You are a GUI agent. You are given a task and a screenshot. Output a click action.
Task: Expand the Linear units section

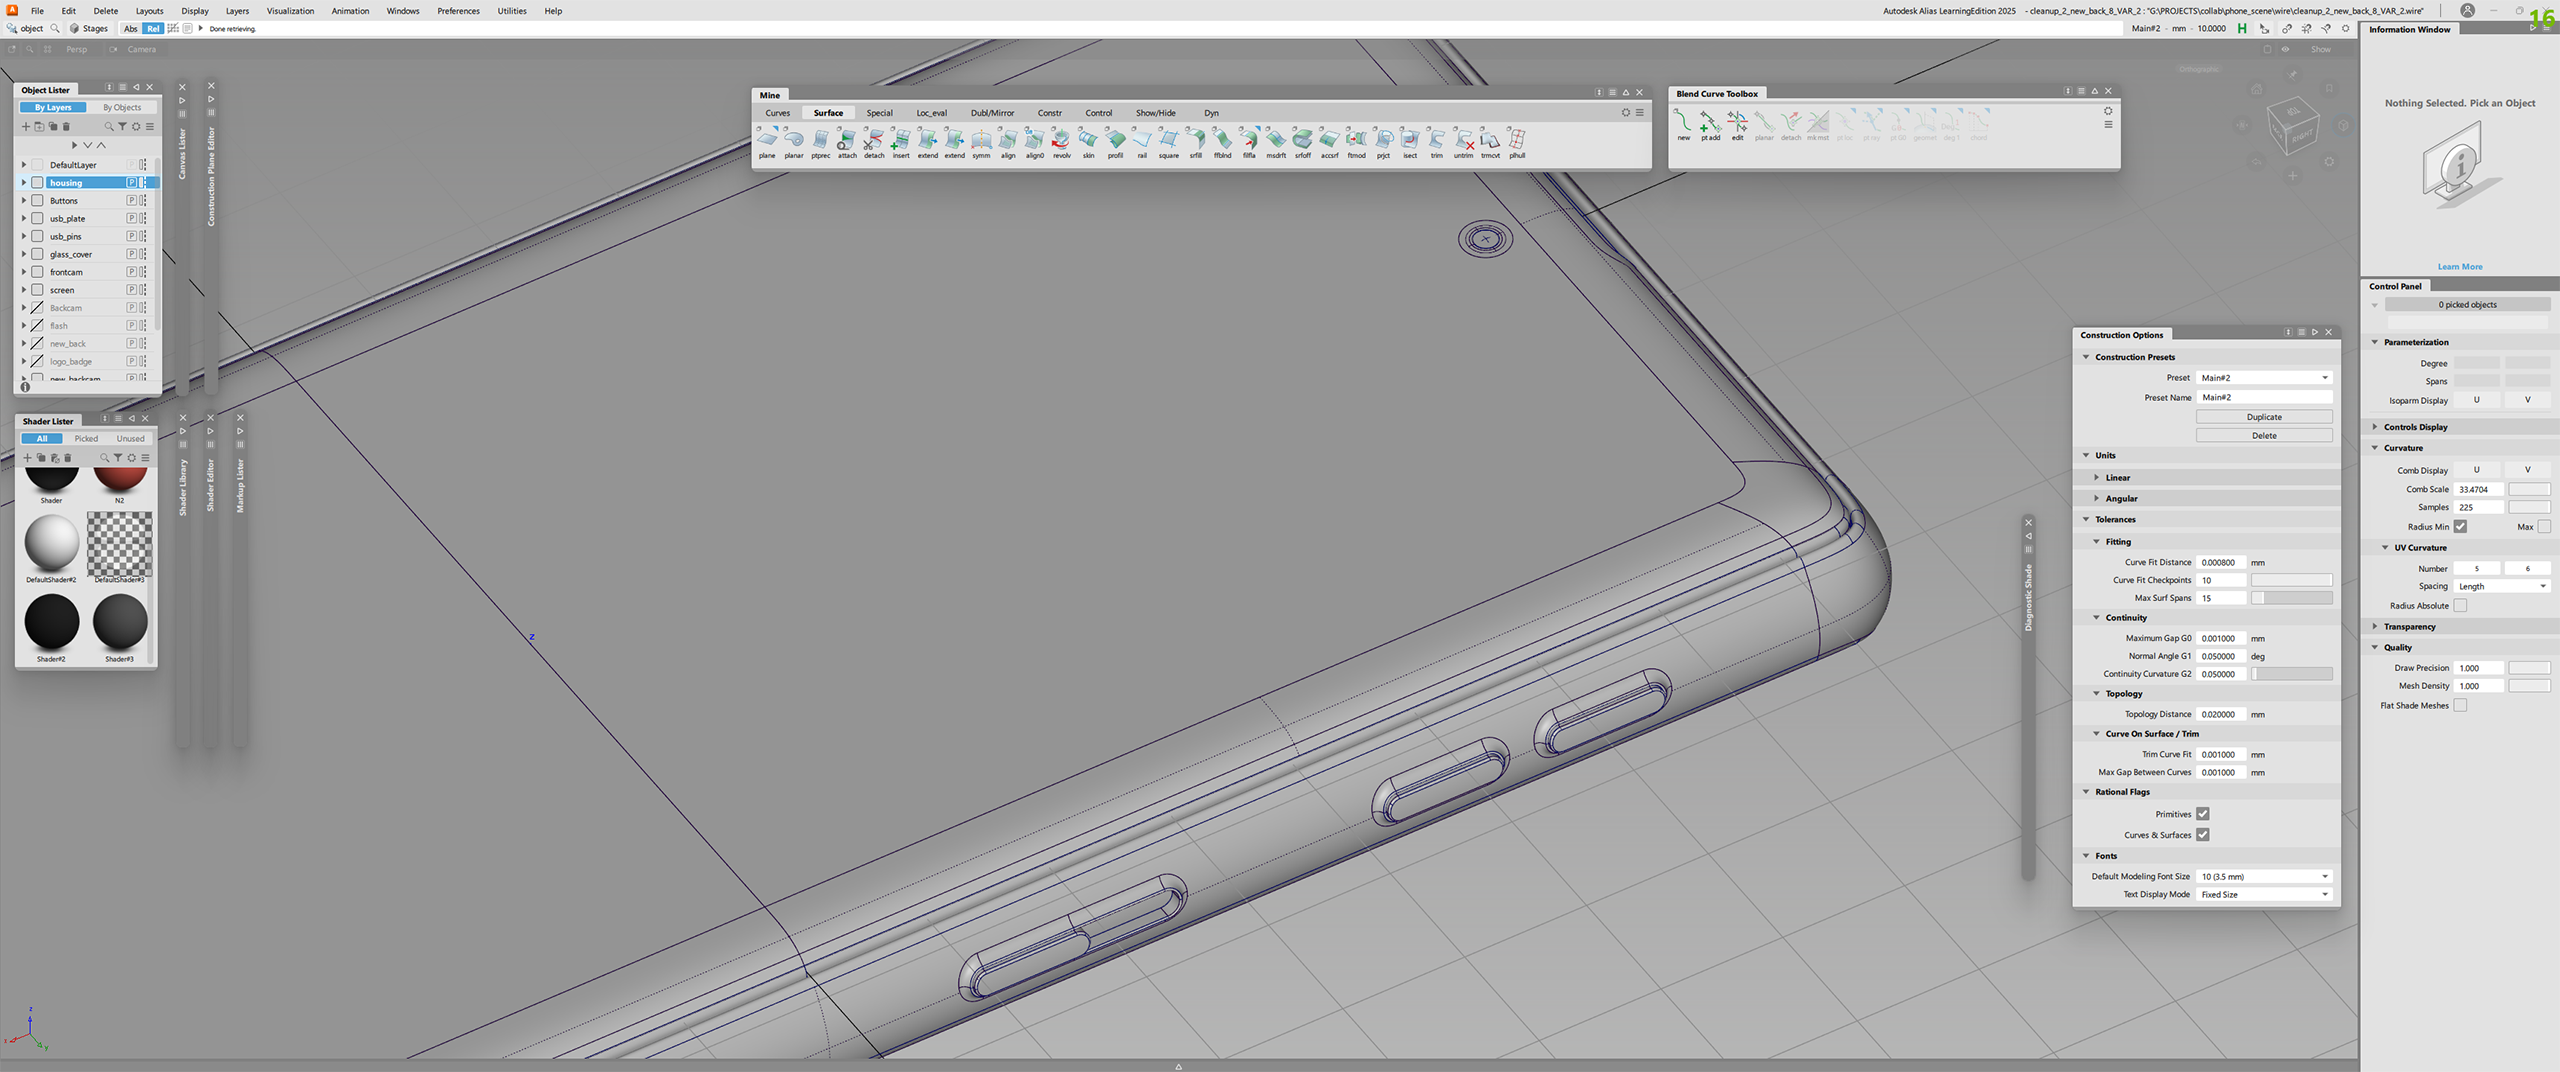2097,478
